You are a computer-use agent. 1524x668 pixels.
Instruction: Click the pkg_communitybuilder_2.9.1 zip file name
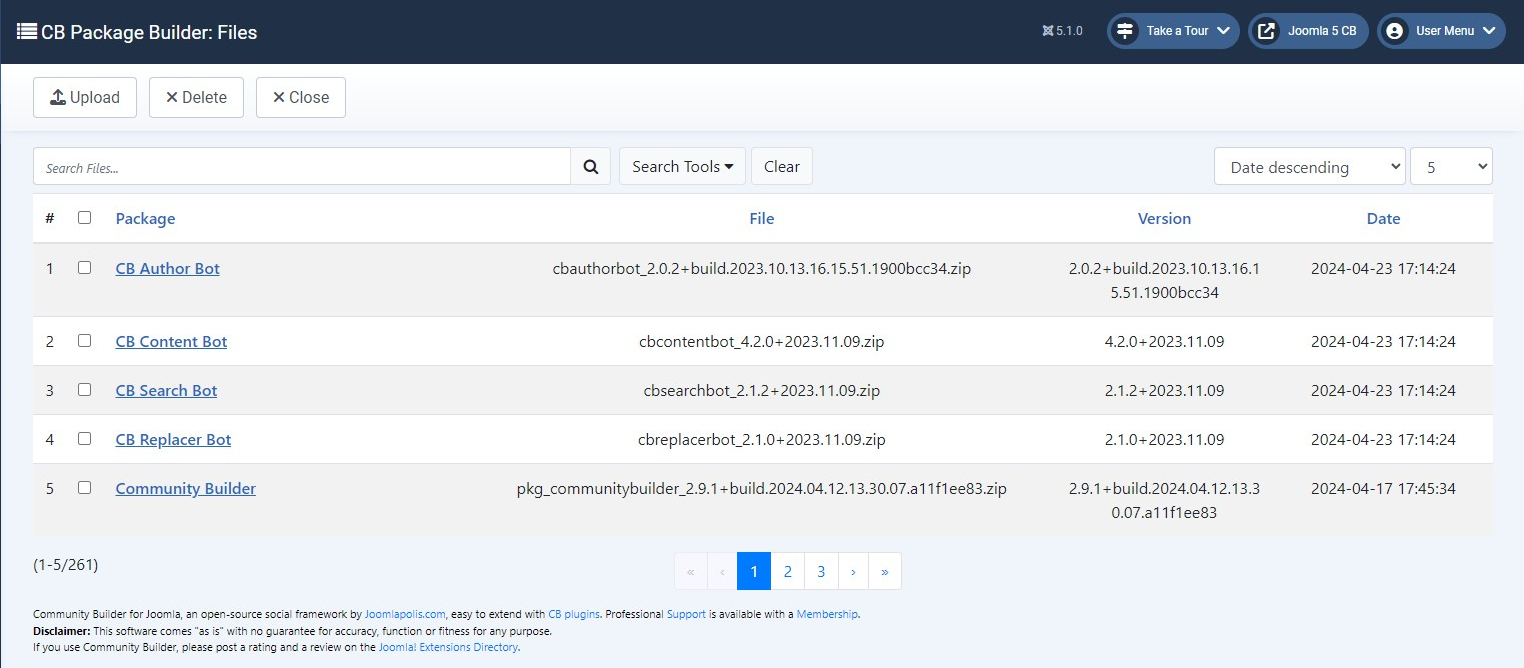click(x=762, y=488)
